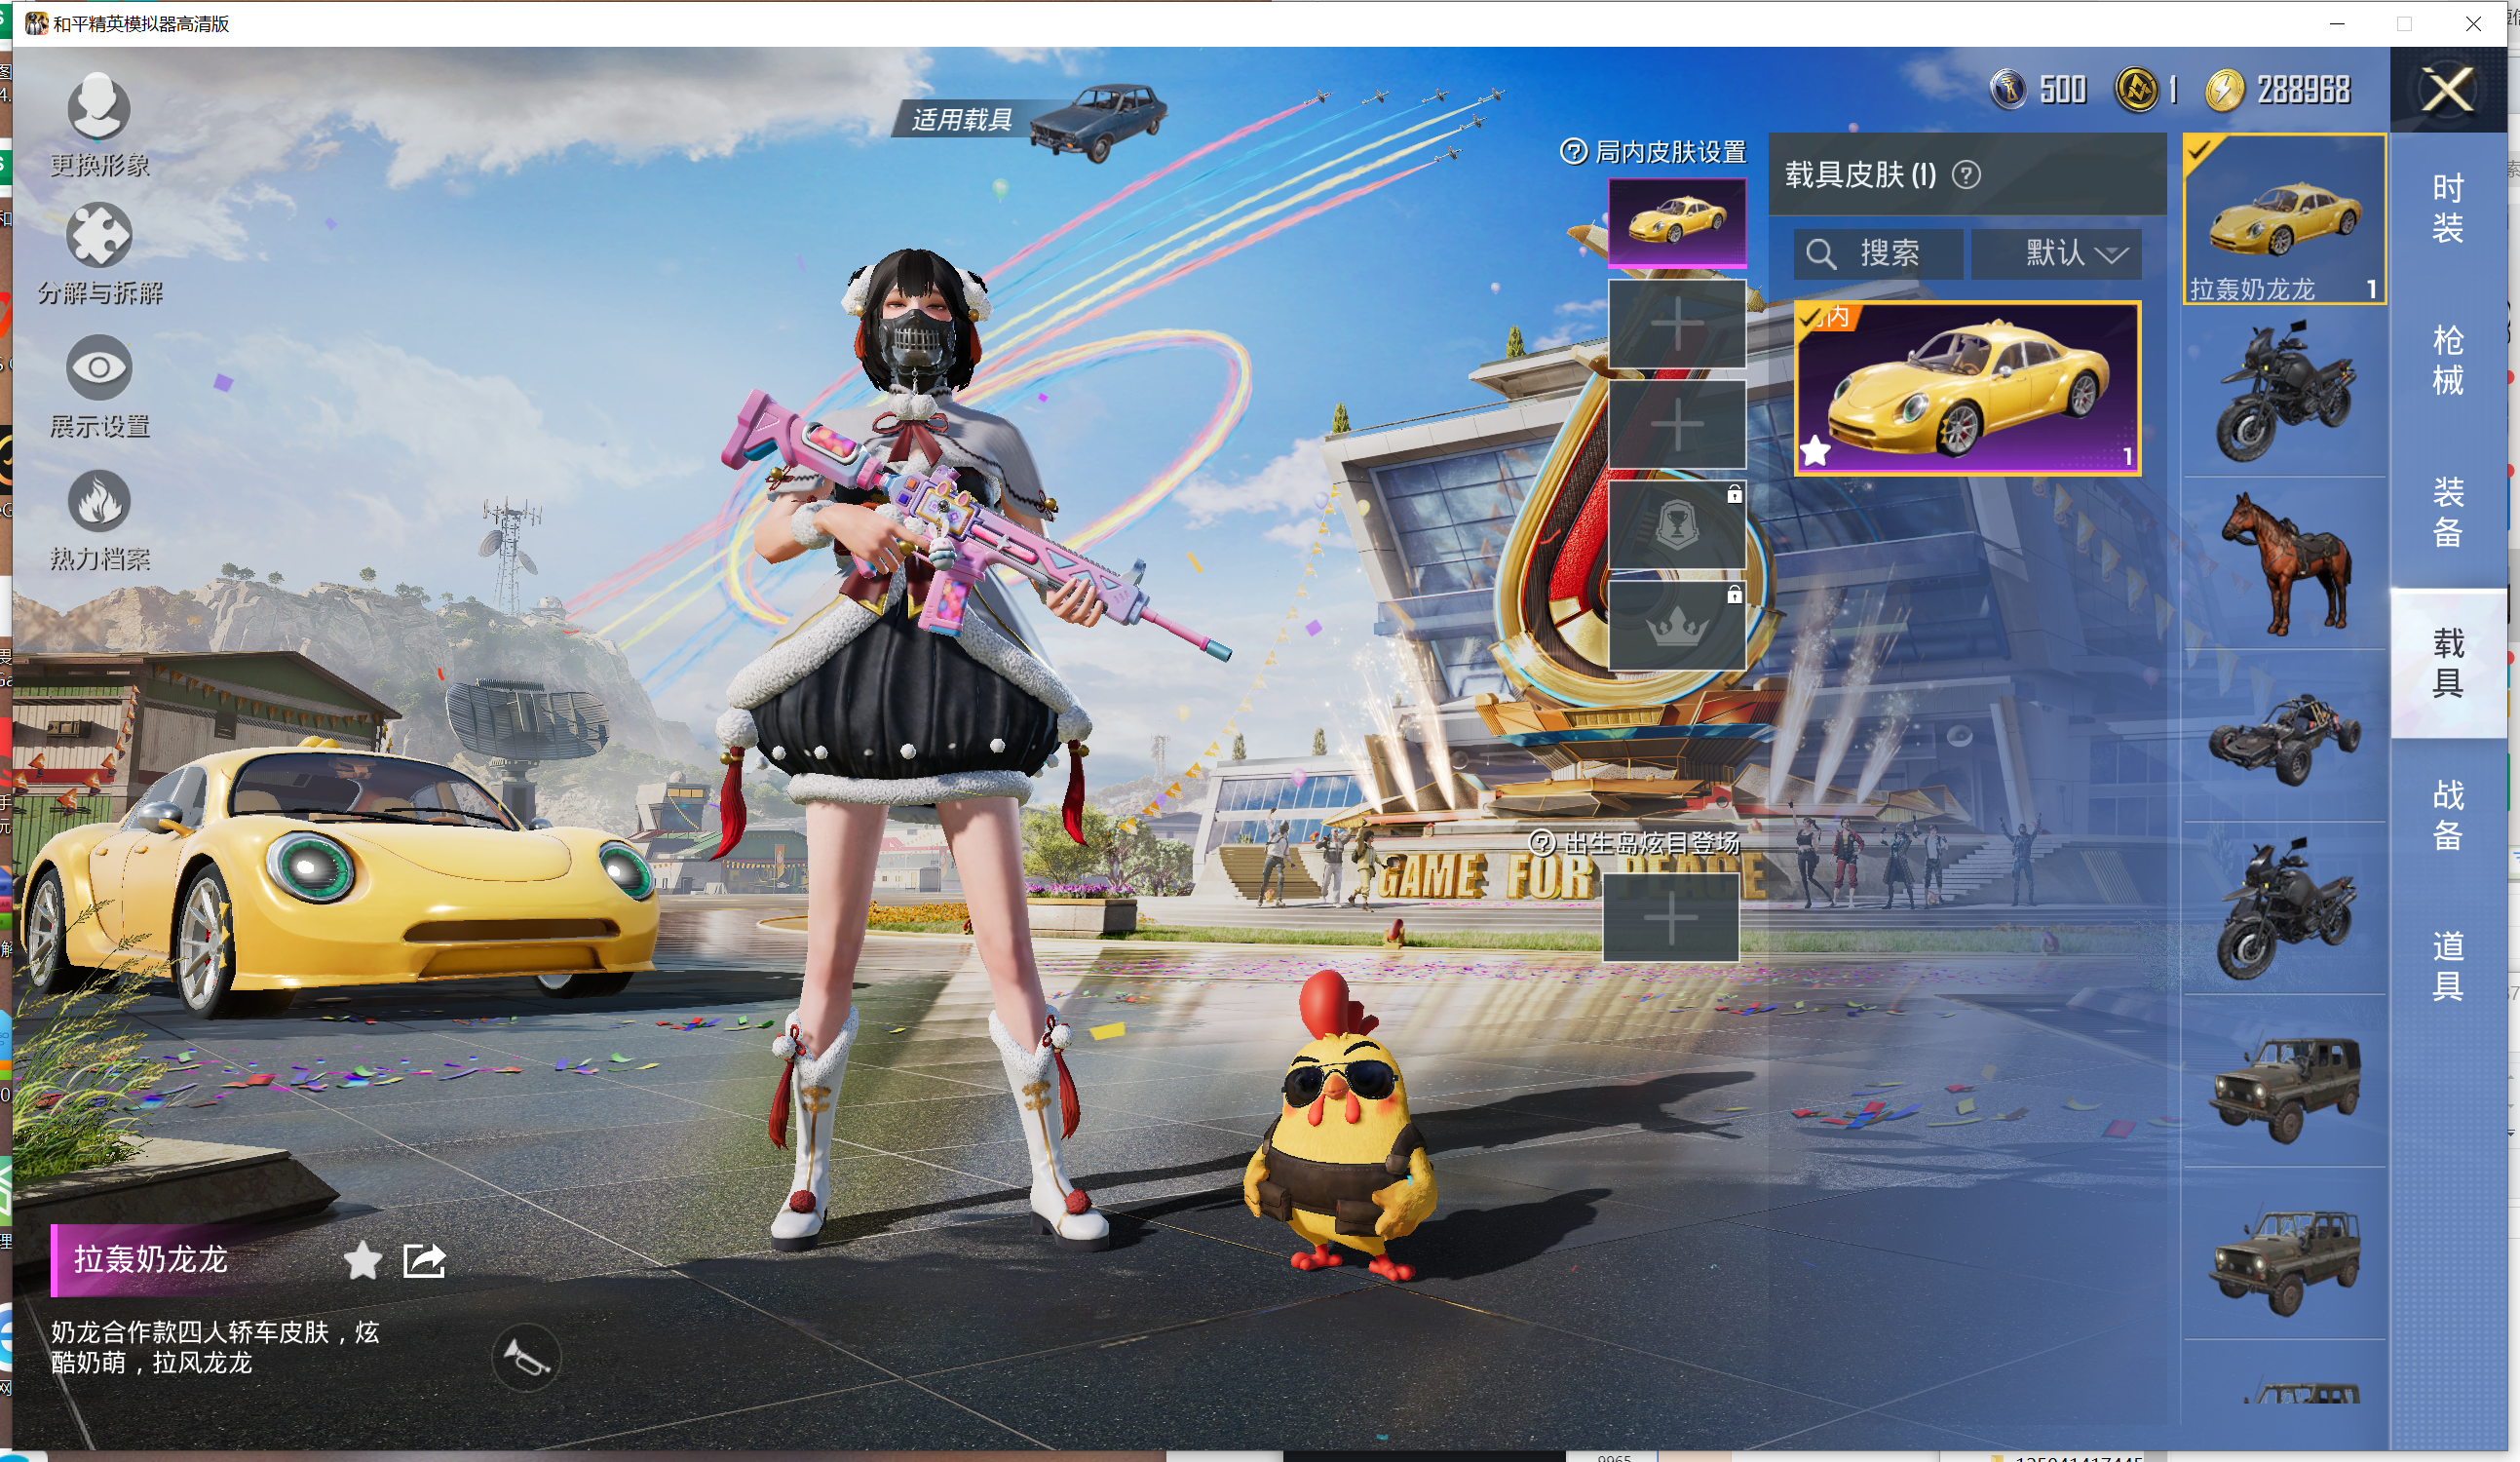Image resolution: width=2520 pixels, height=1462 pixels.
Task: Select the buggy vehicle thumbnail
Action: pyautogui.click(x=2284, y=738)
